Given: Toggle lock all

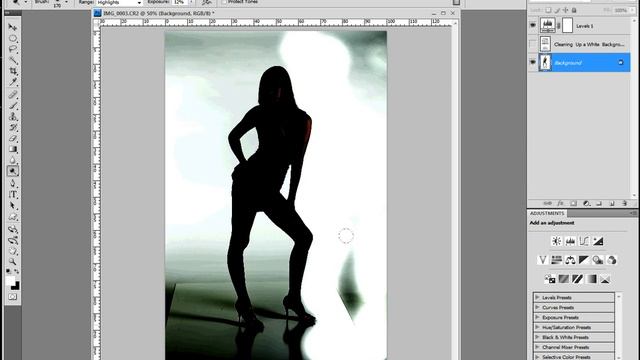Looking at the screenshot, I should [x=574, y=10].
